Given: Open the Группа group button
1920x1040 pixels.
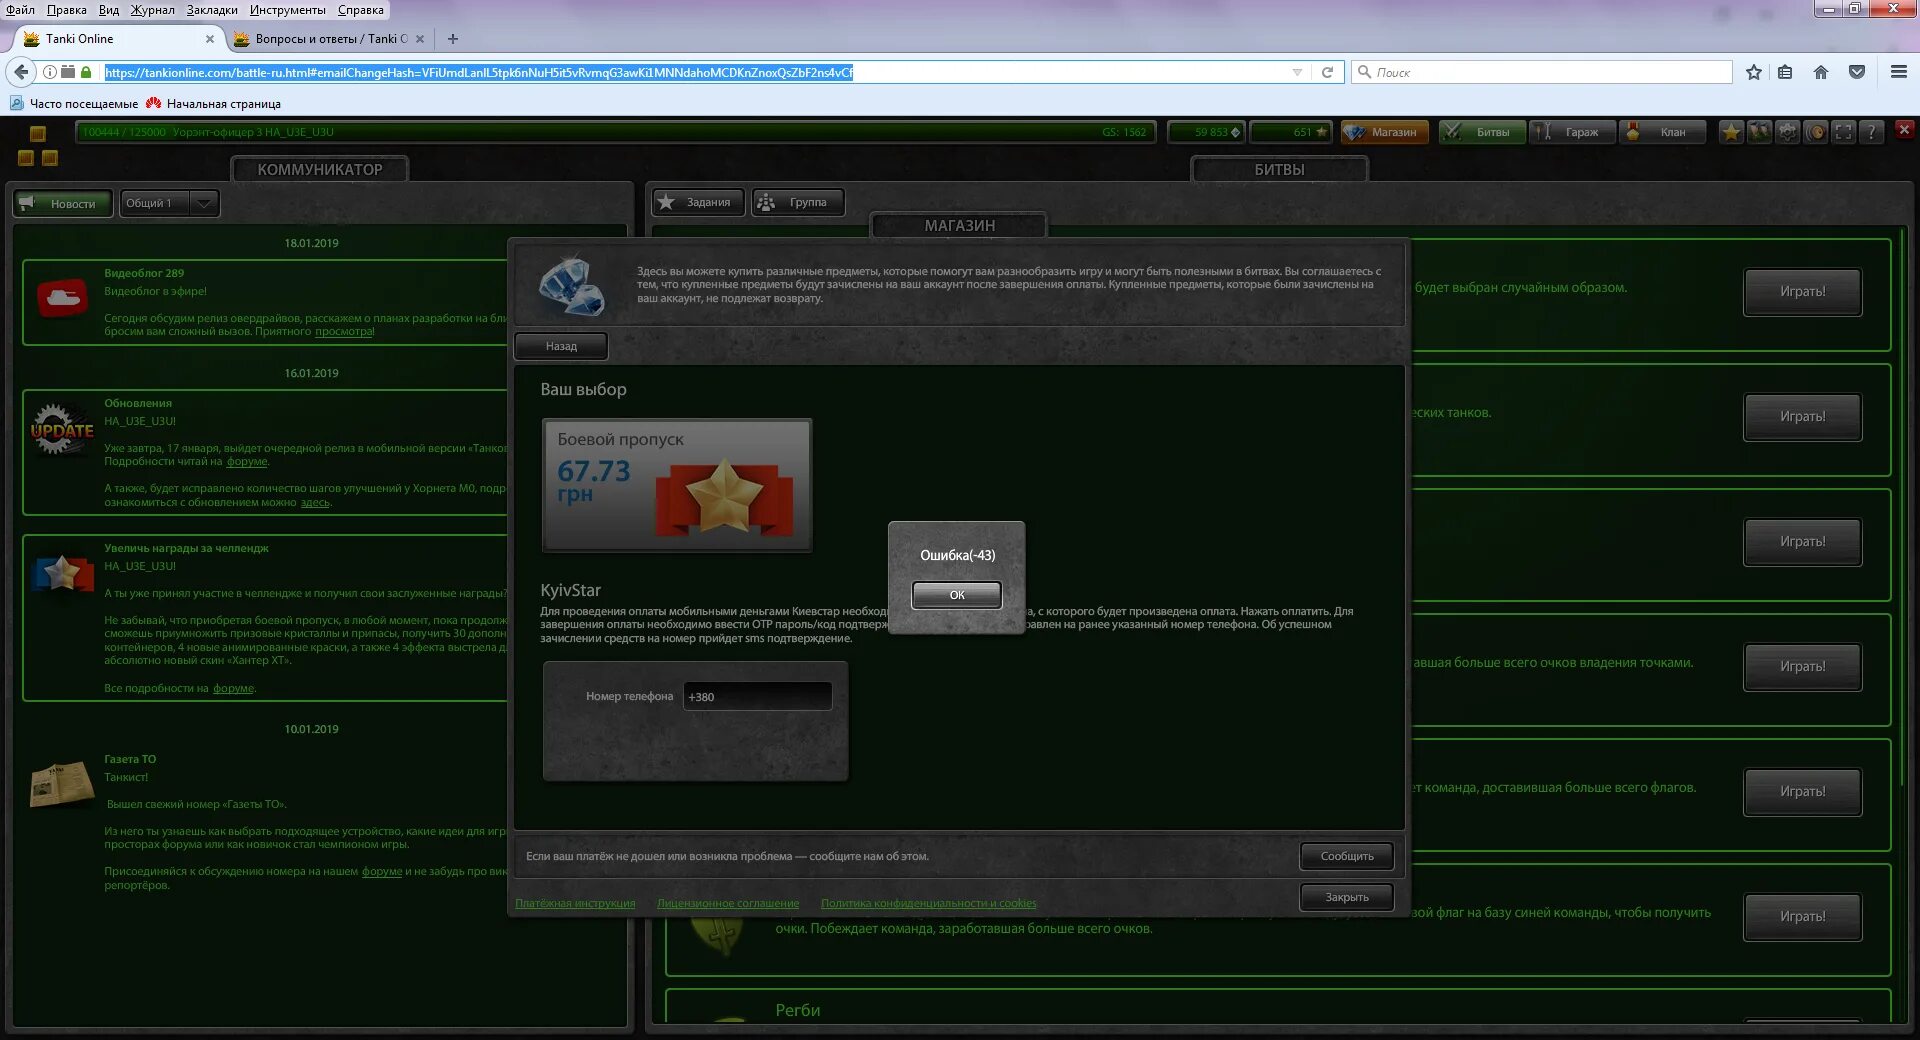Looking at the screenshot, I should (x=797, y=202).
